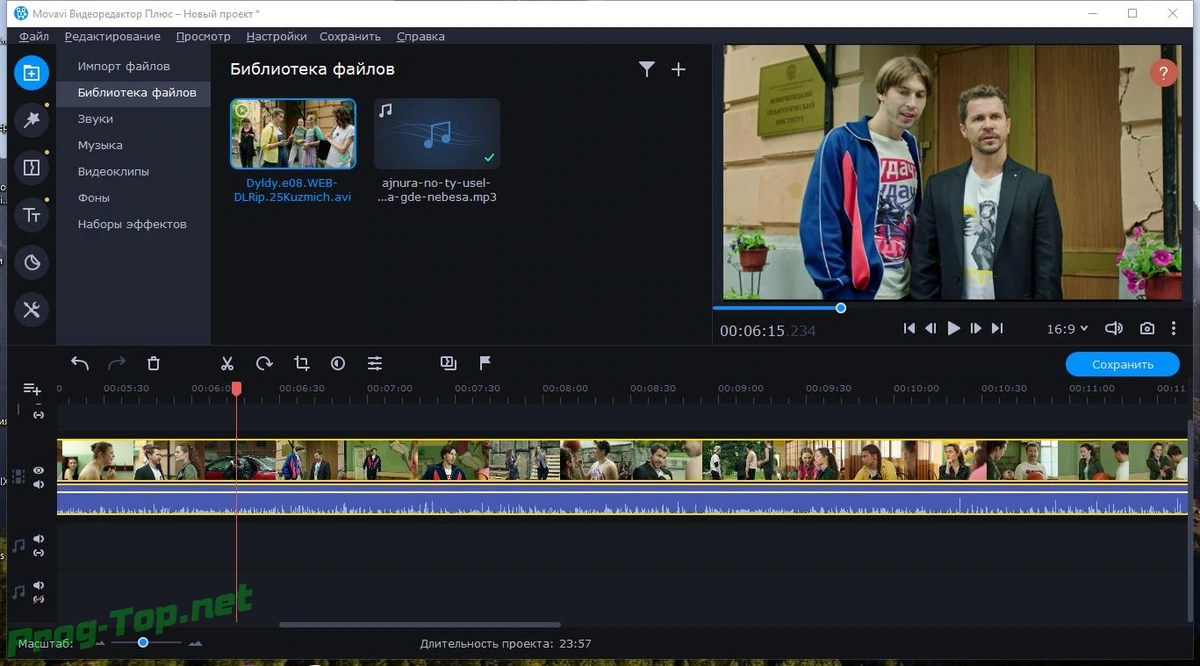Open the Справка menu
The image size is (1200, 666).
point(420,36)
